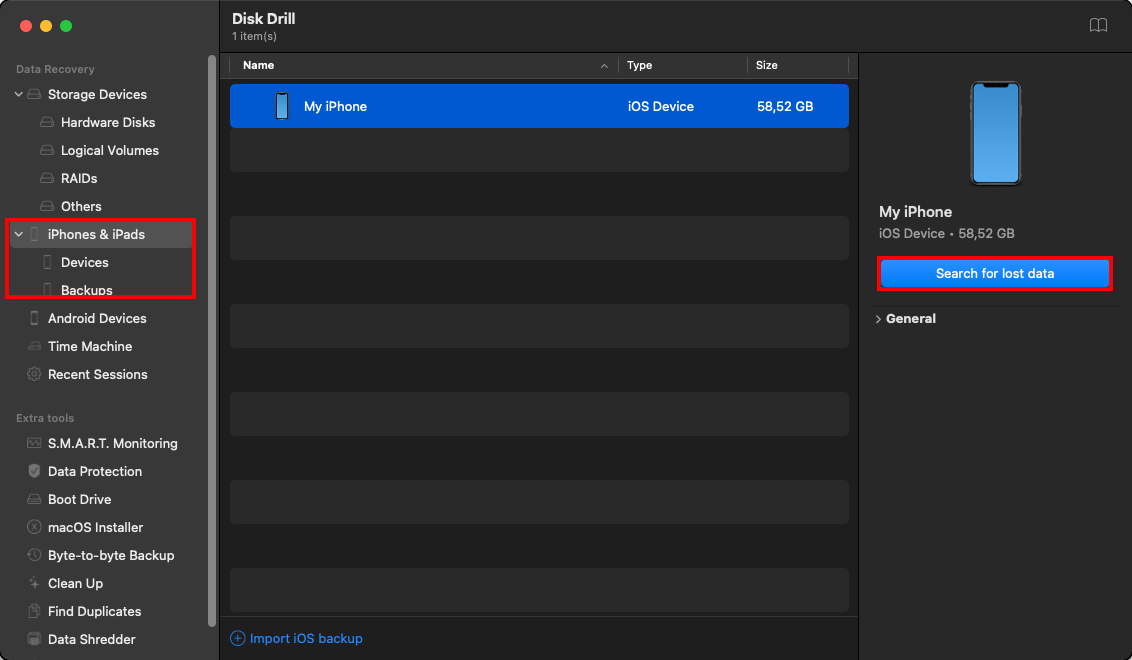Open Devices under iPhones & iPads
This screenshot has width=1132, height=660.
tap(84, 263)
